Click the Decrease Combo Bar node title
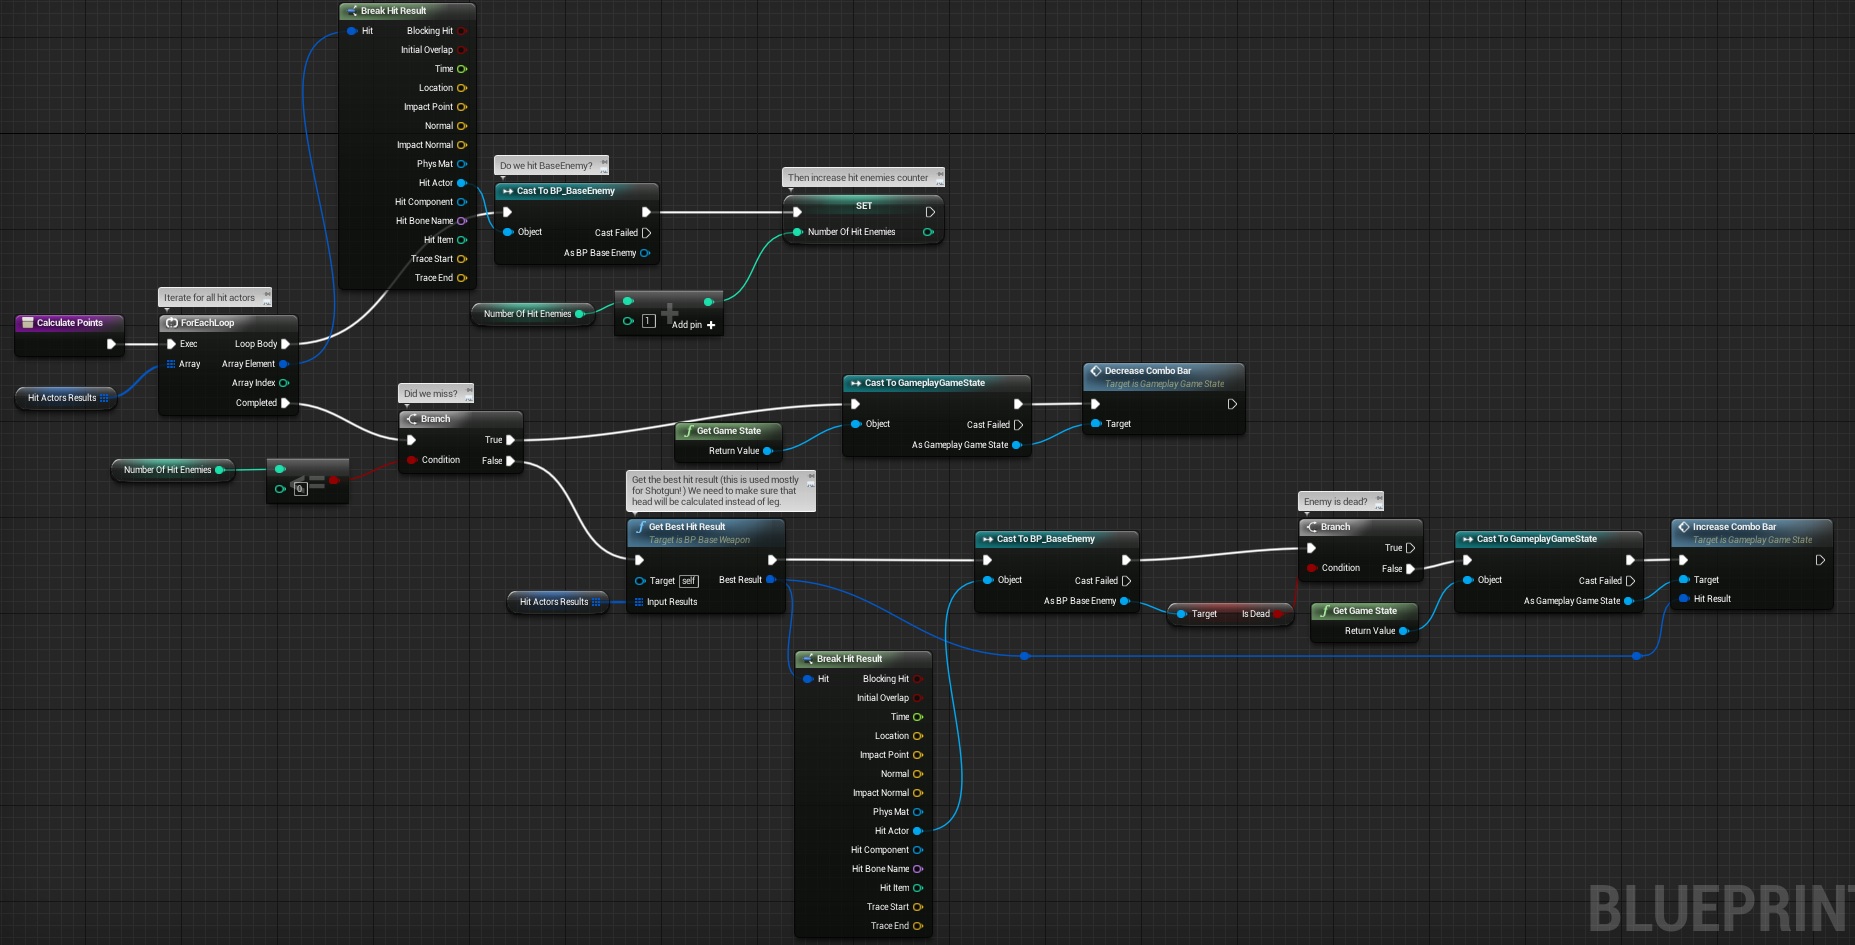1855x945 pixels. coord(1148,371)
